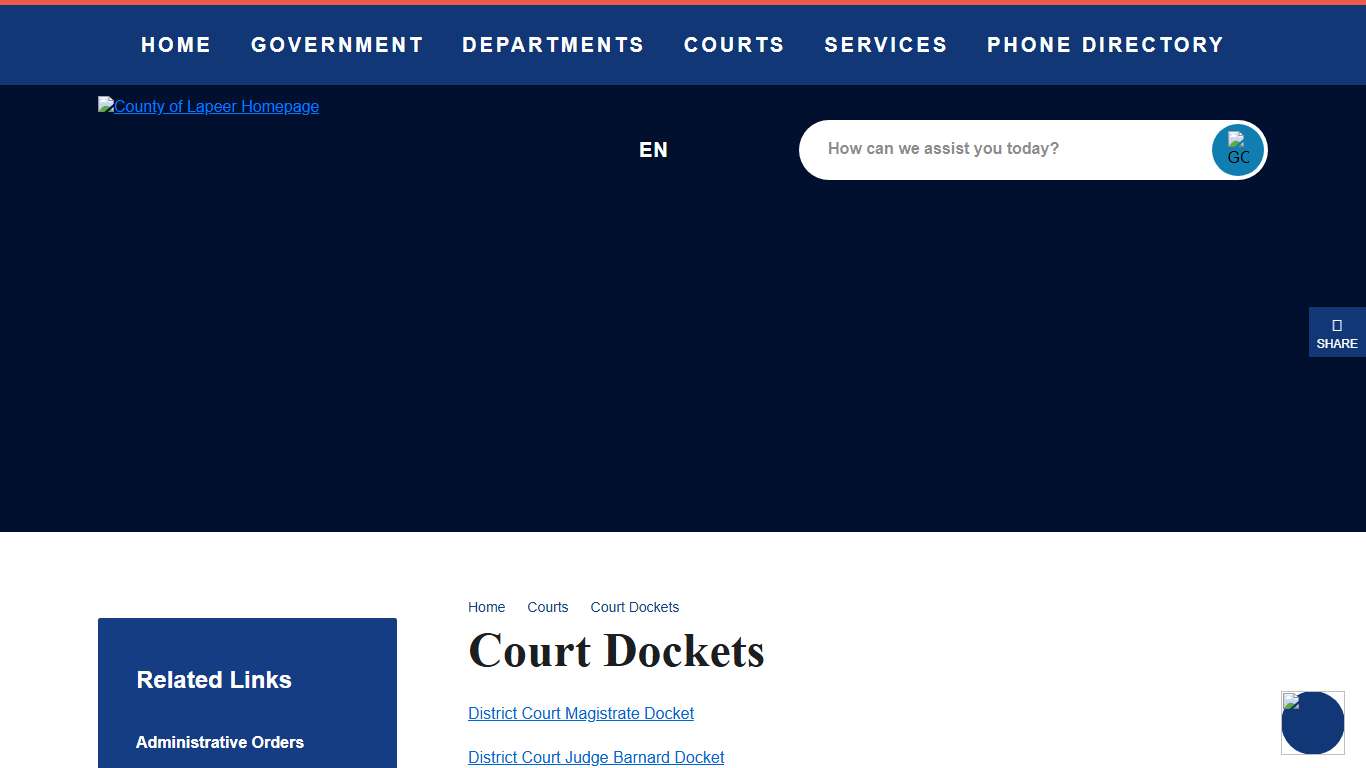Select Services in the main navigation

(885, 45)
